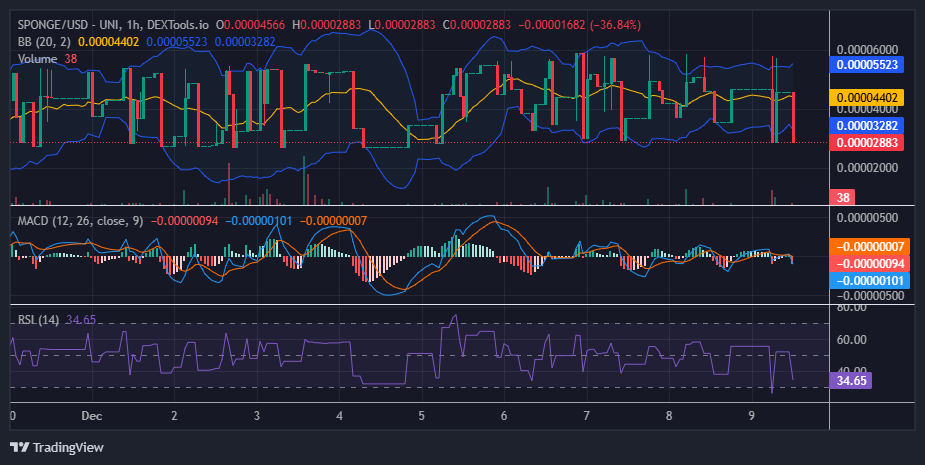Click the close value C0.00002883
Screen dimensions: 925x465
[477, 25]
